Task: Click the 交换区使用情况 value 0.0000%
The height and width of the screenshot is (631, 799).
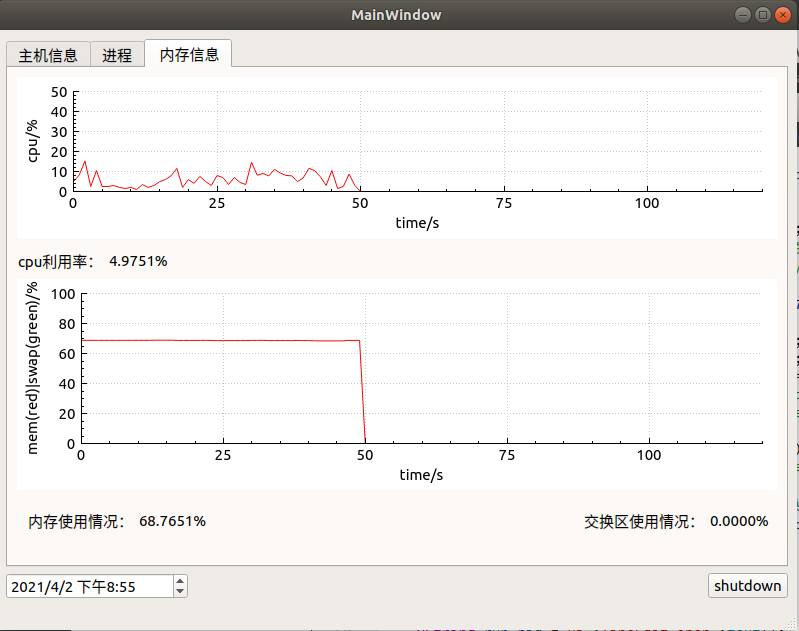Action: [x=739, y=521]
